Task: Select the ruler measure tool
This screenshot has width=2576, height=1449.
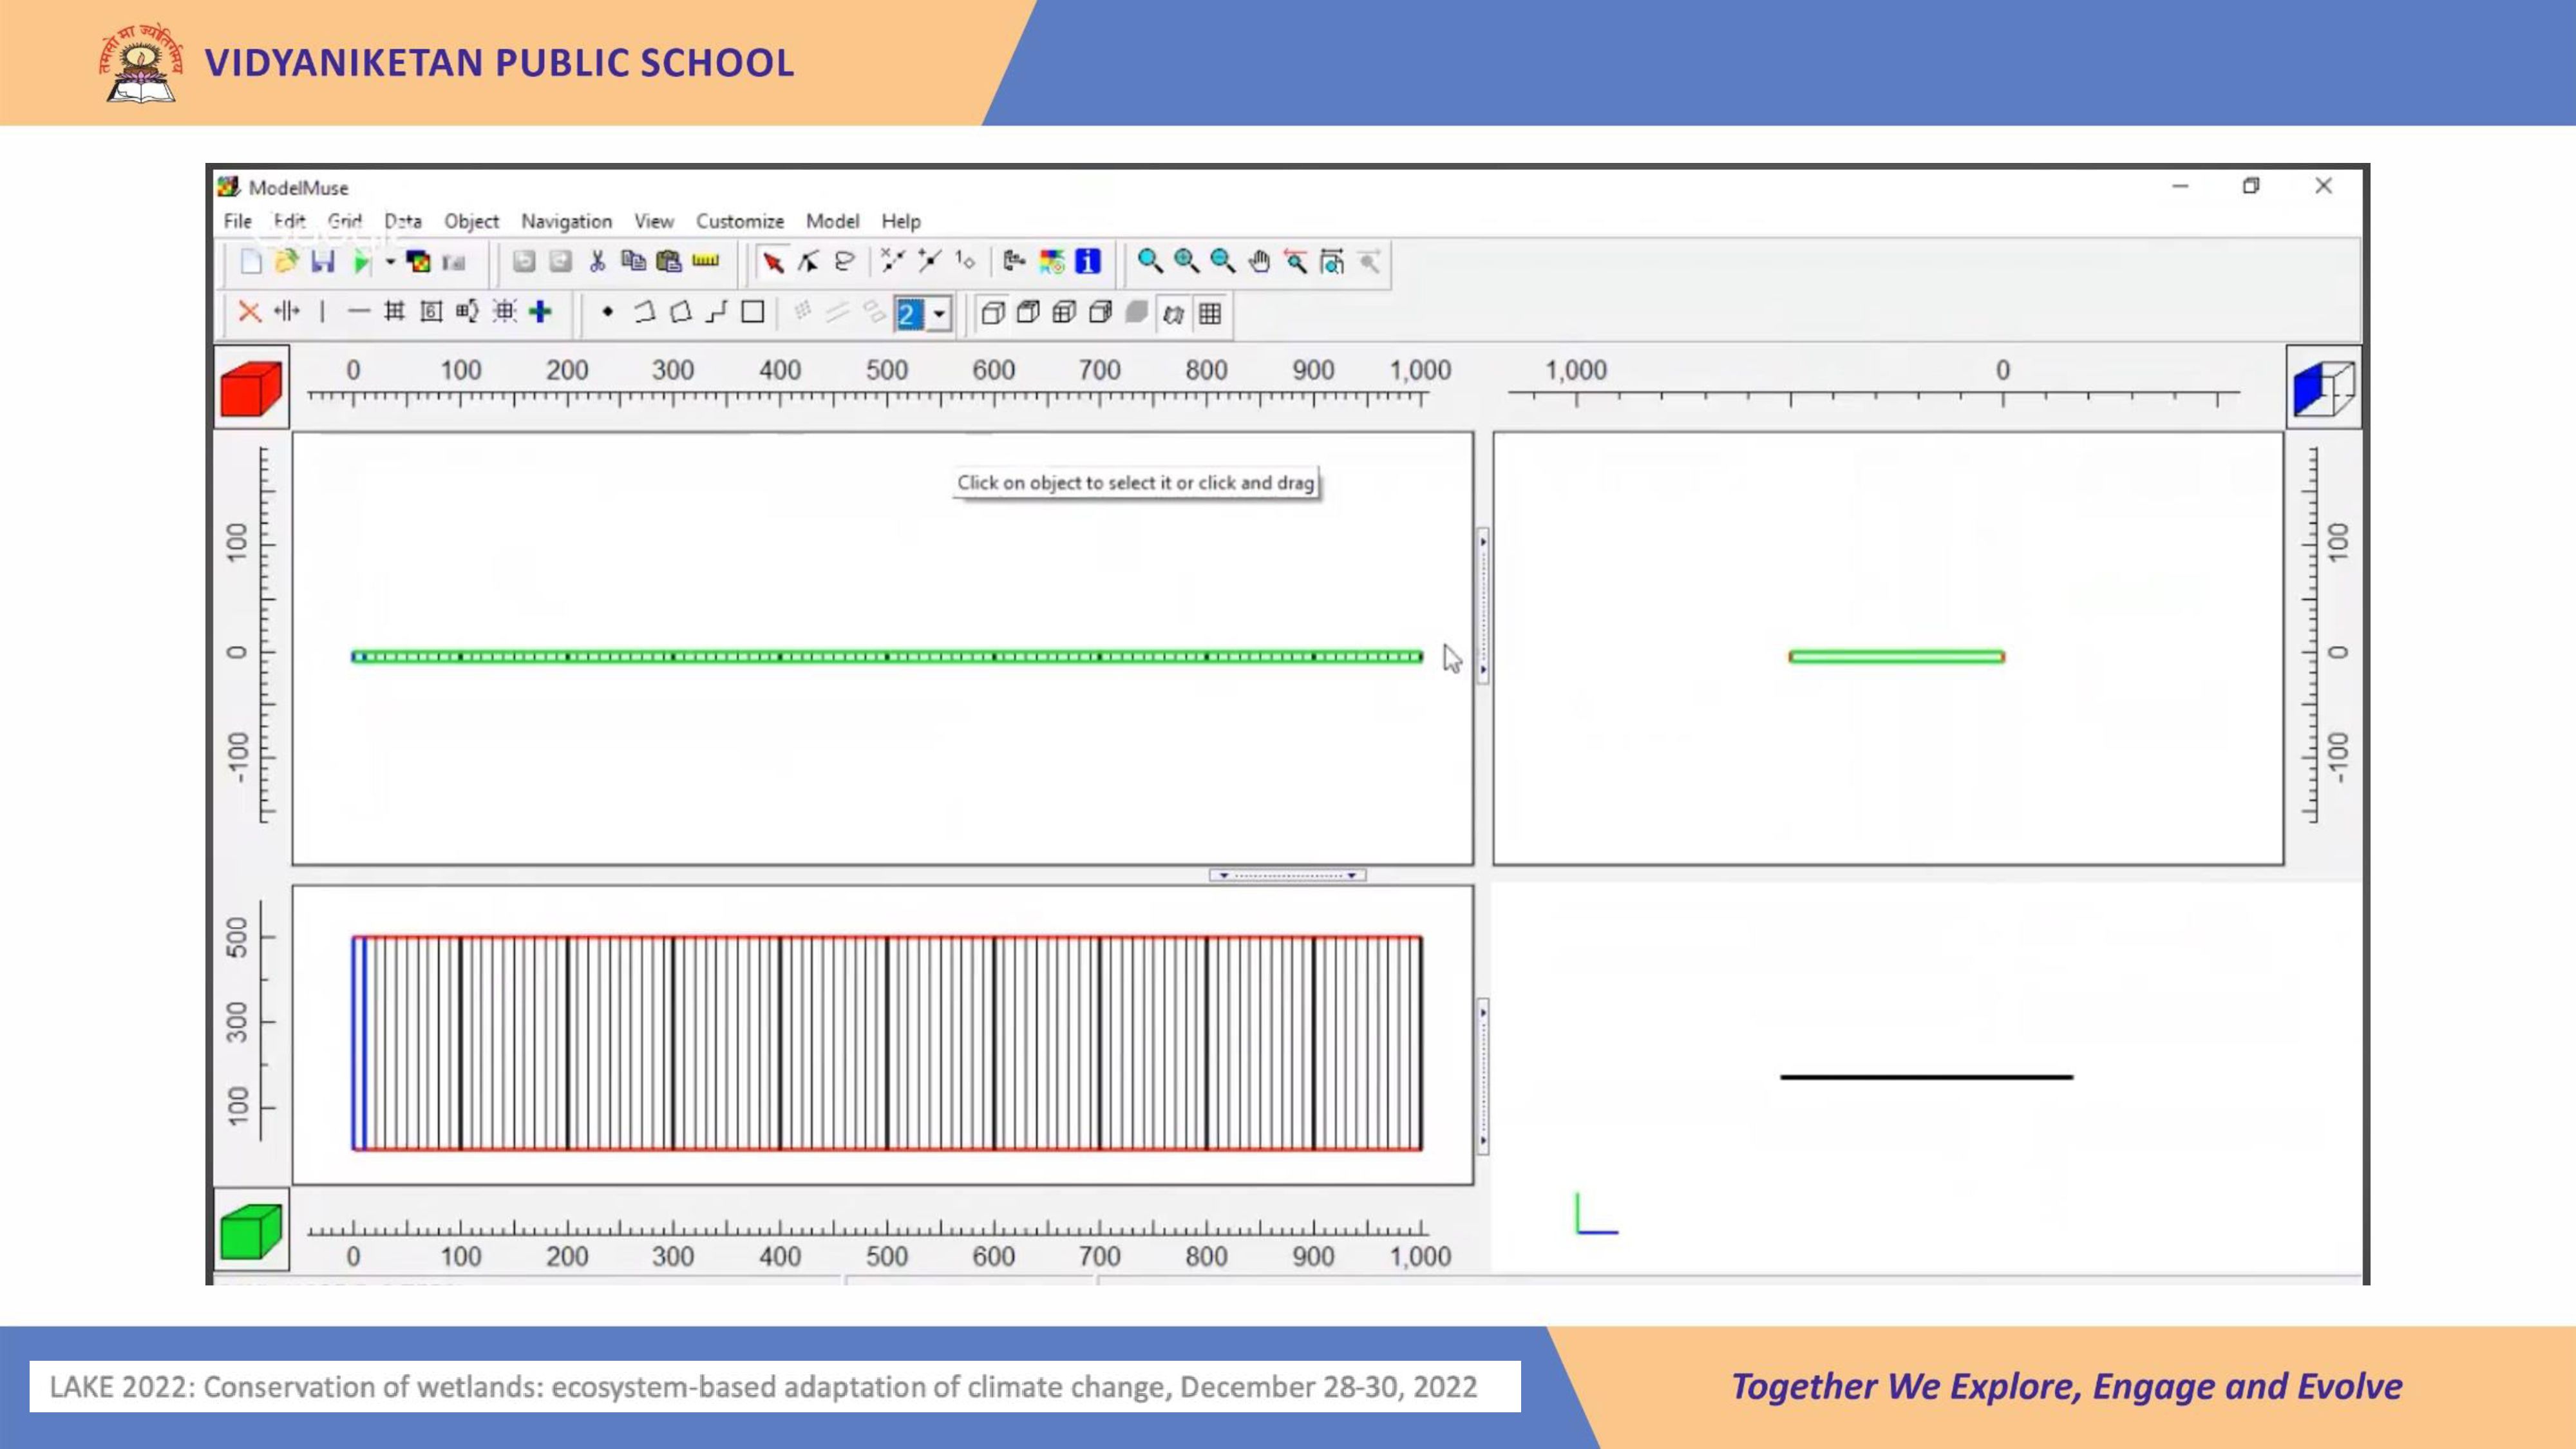Action: (x=705, y=262)
